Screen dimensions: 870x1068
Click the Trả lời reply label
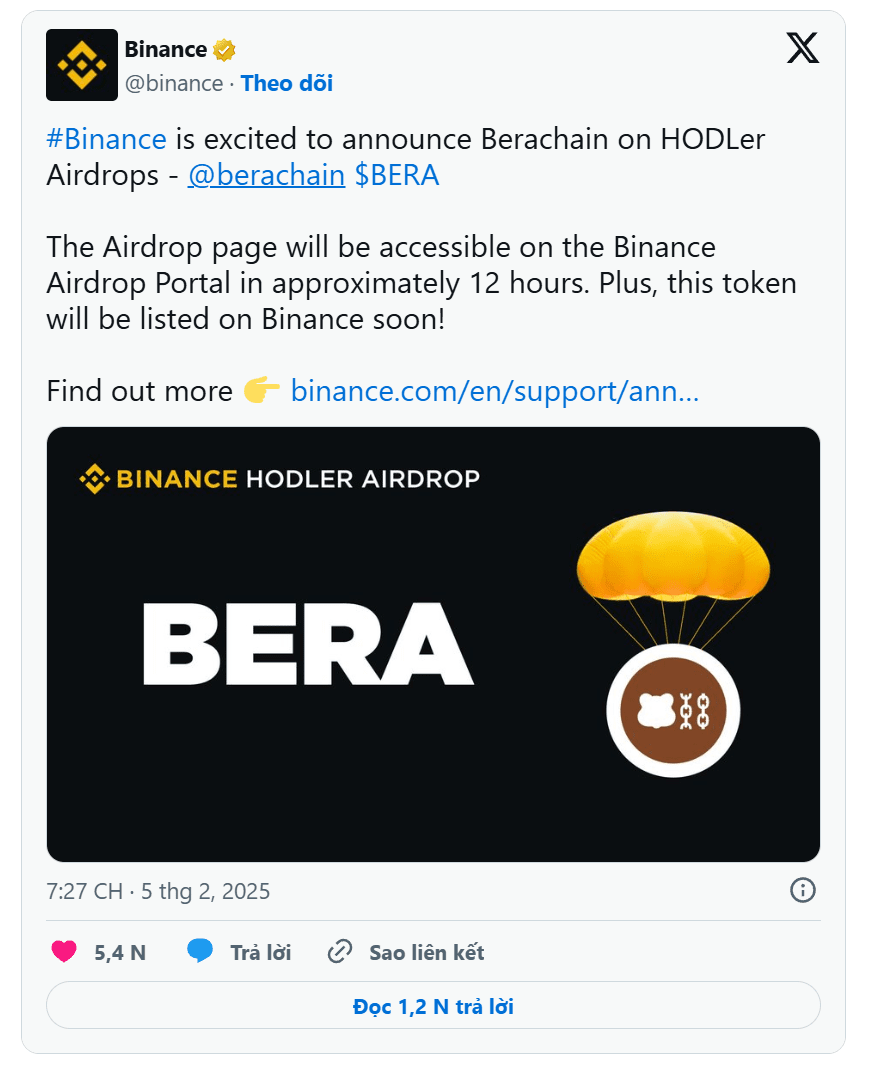pos(260,953)
